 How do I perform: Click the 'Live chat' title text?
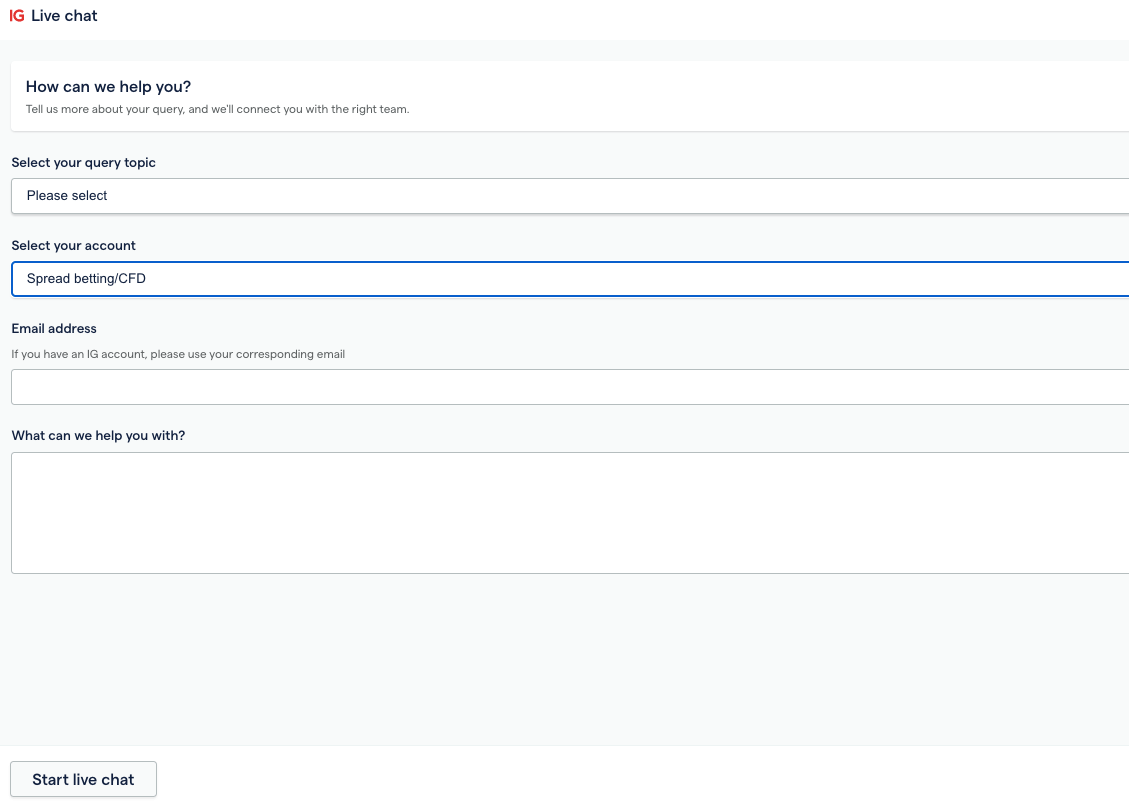coord(64,16)
